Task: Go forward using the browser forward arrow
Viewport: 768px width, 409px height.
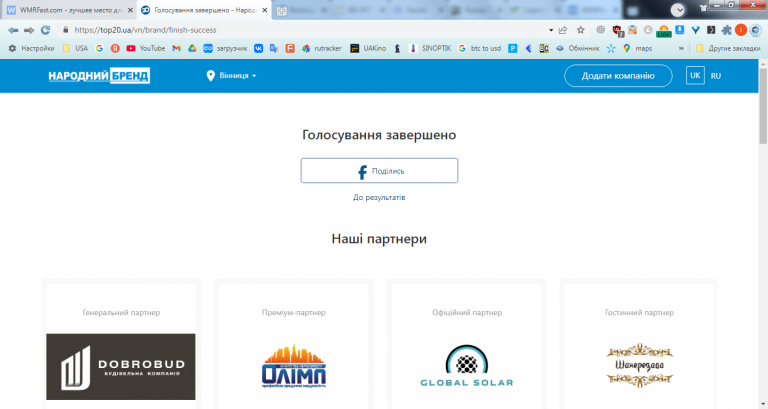Action: (x=29, y=30)
